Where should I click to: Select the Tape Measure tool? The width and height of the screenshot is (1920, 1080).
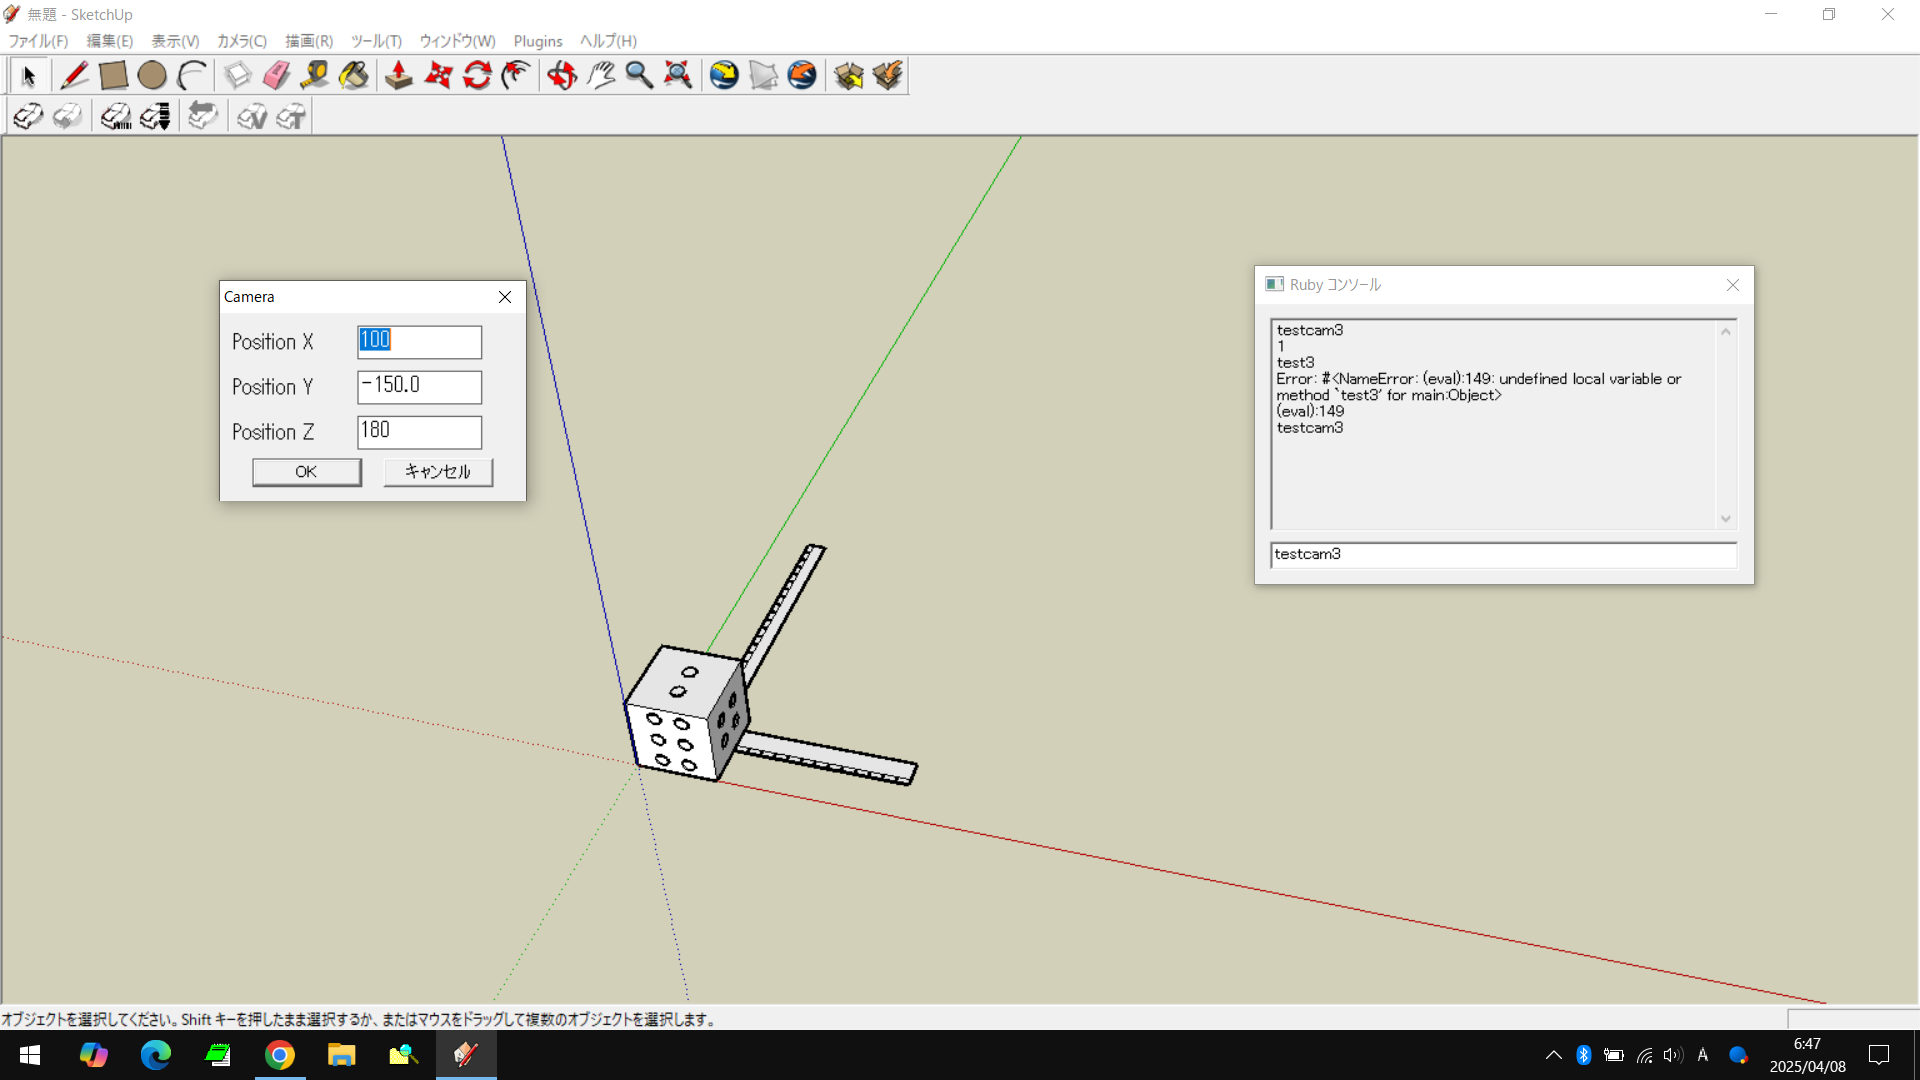point(315,75)
